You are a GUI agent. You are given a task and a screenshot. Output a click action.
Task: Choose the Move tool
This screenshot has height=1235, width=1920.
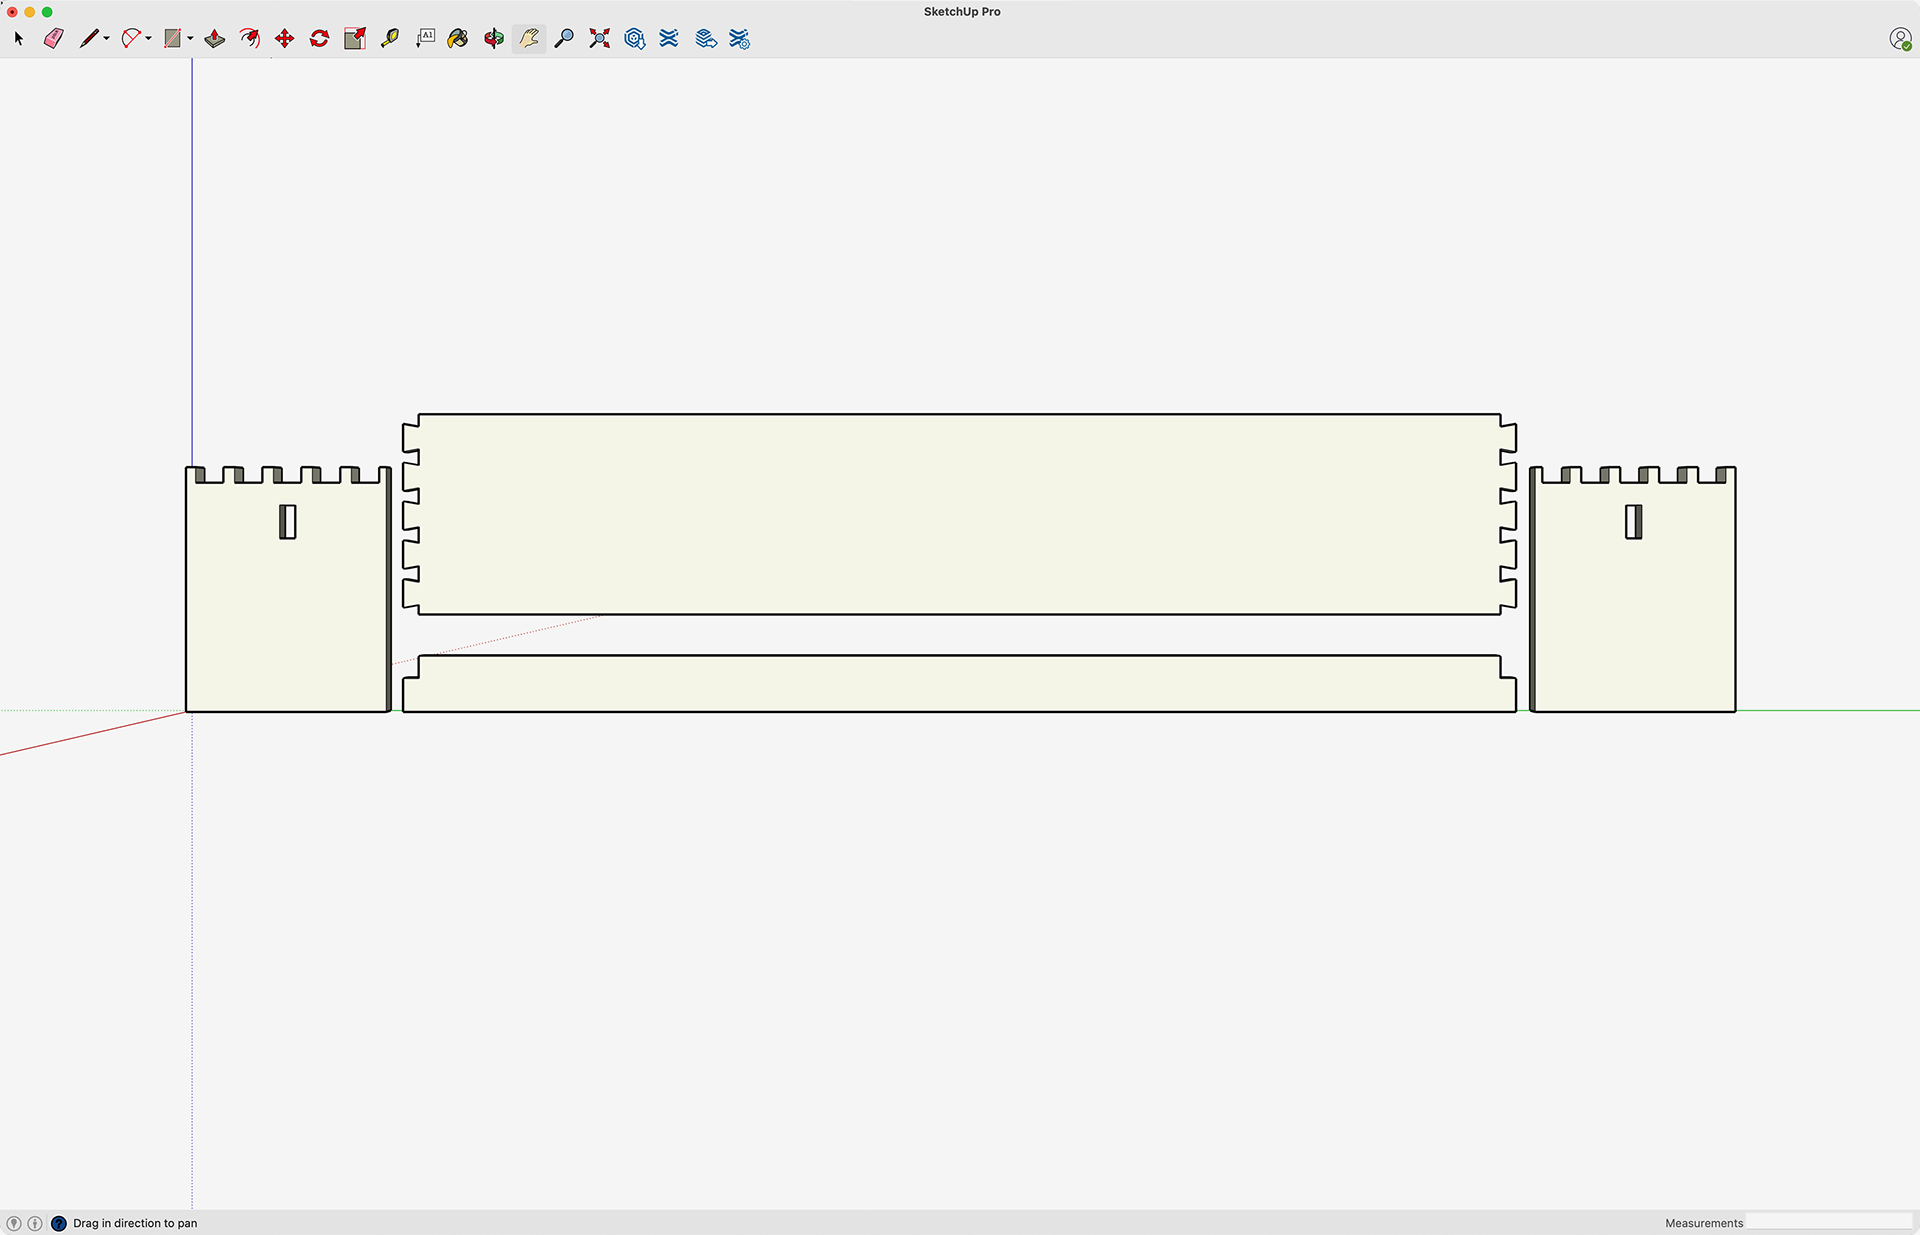point(285,38)
